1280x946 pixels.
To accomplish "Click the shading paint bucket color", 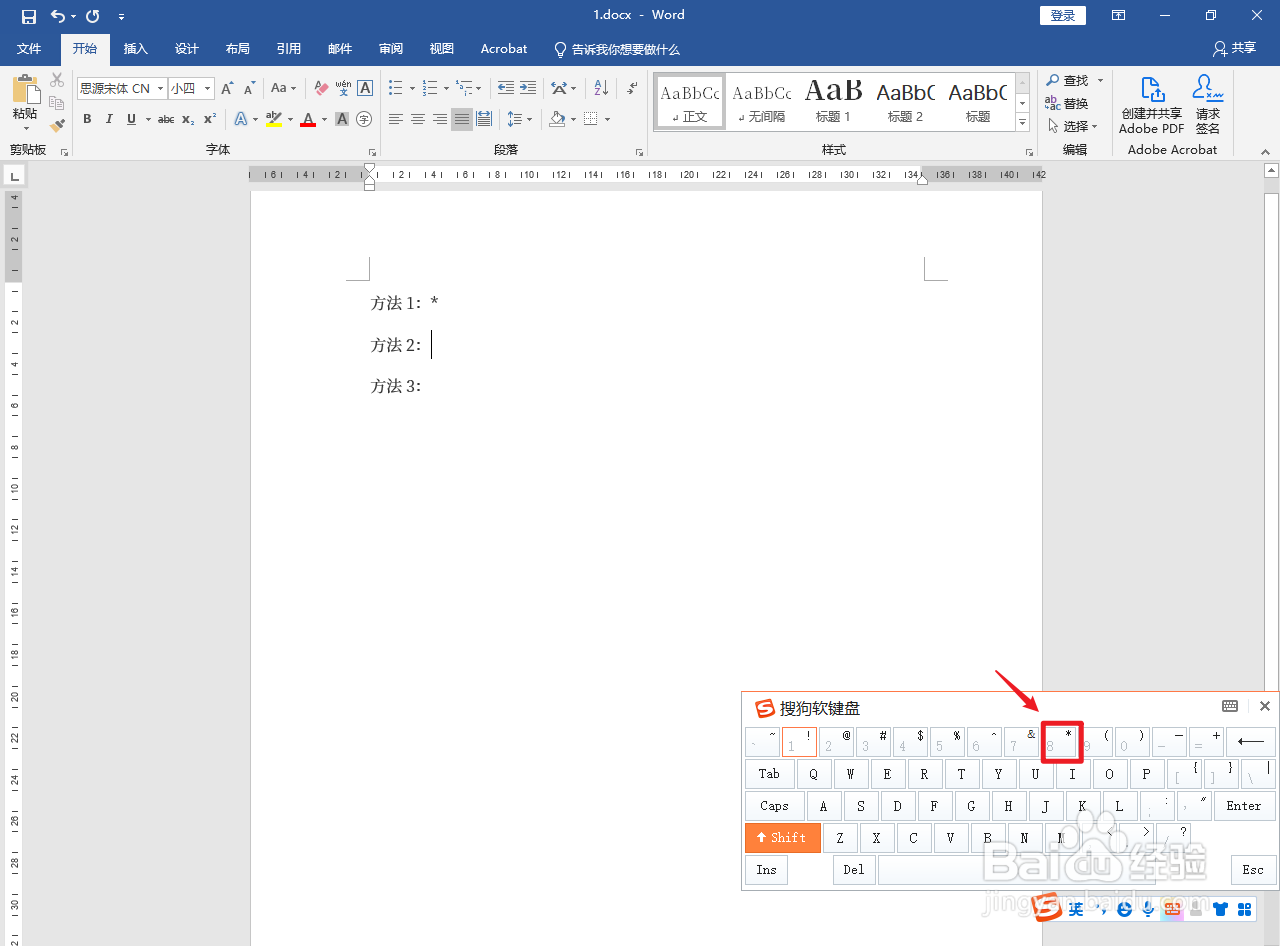I will click(558, 119).
